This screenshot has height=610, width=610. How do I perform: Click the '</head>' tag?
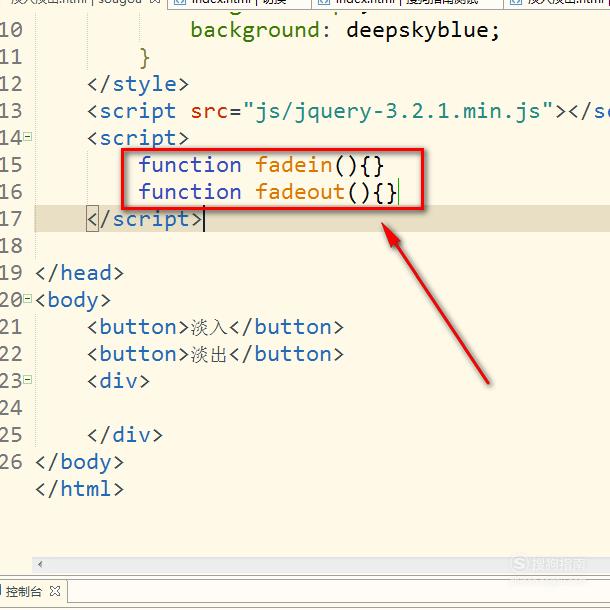point(79,273)
